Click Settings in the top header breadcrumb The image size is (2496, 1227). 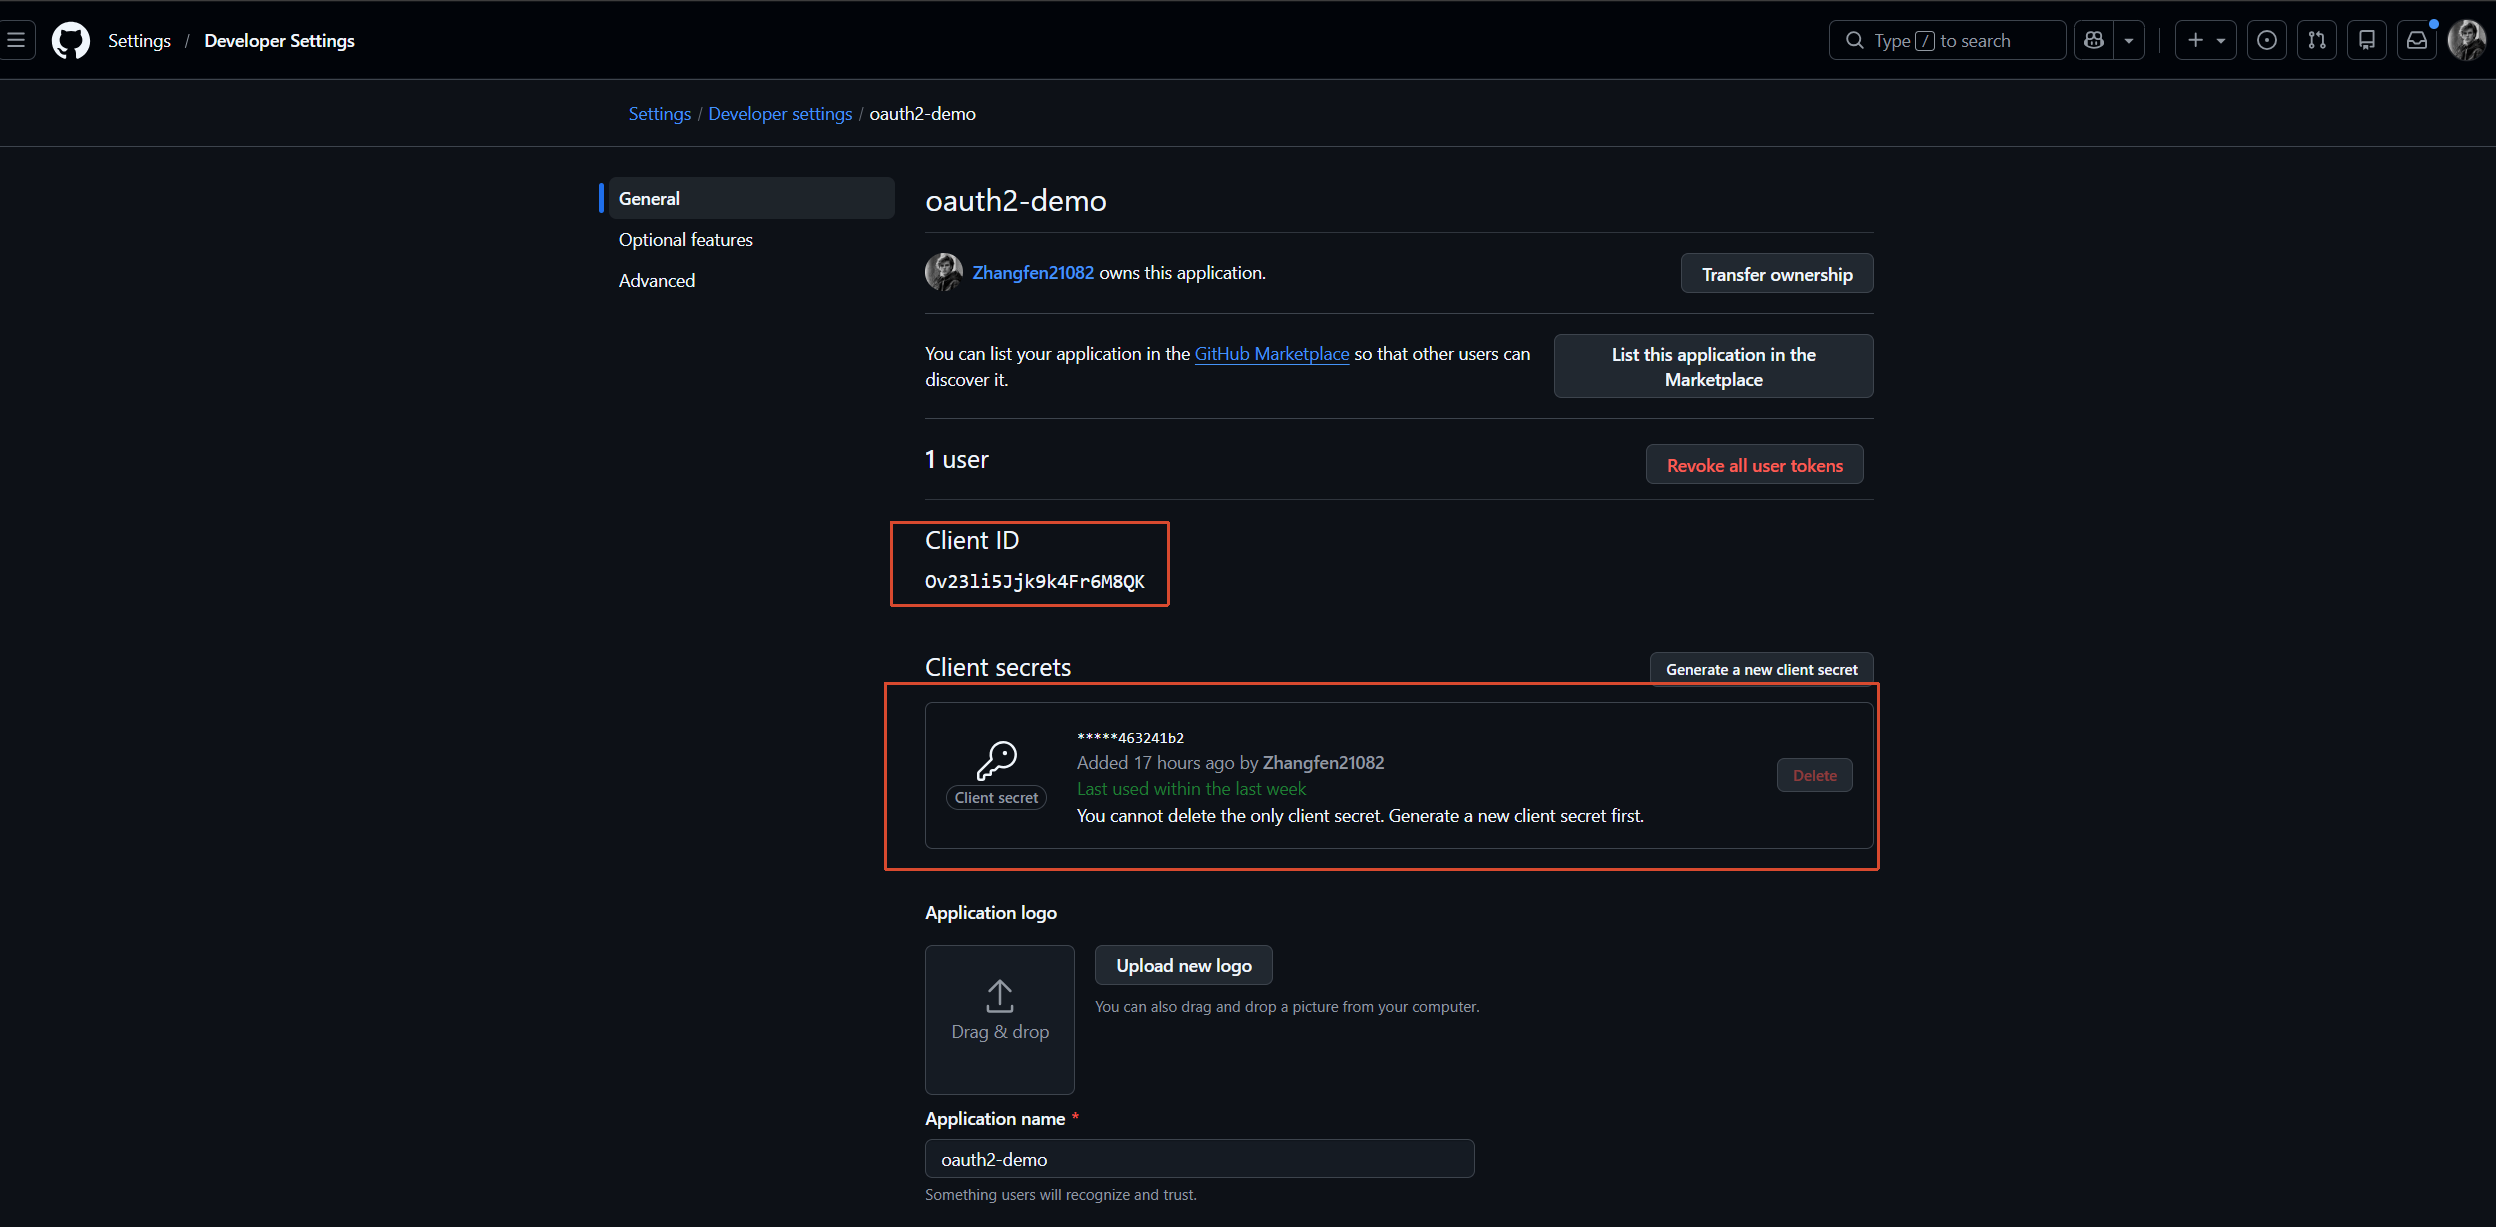click(139, 40)
